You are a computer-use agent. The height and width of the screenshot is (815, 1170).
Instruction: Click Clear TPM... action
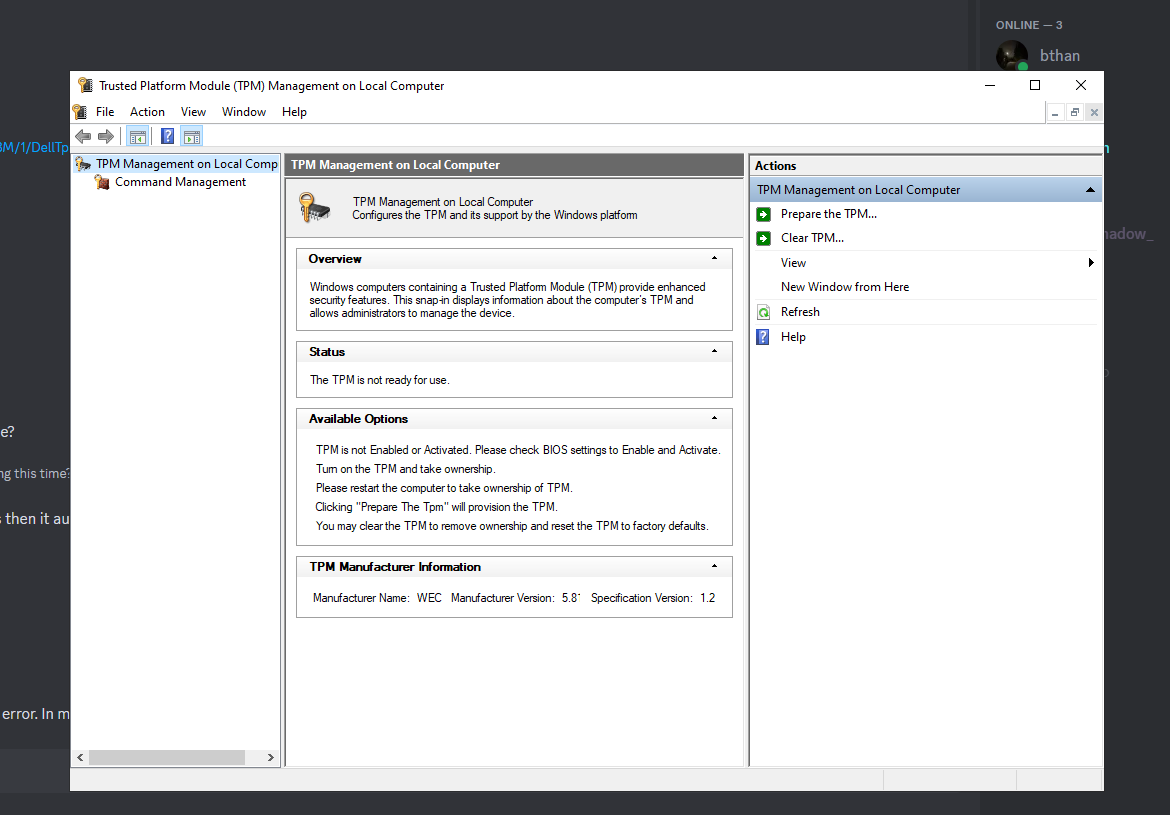coord(812,238)
